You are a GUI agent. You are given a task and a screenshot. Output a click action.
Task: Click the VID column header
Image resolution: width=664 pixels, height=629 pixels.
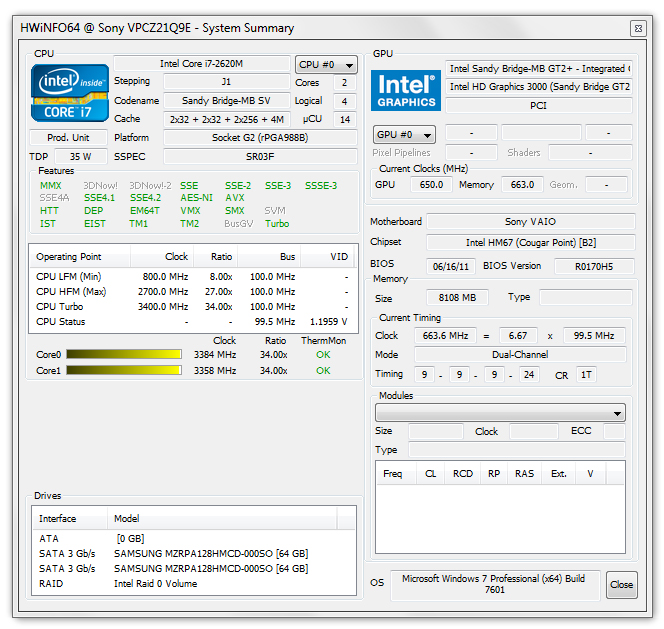coord(327,257)
